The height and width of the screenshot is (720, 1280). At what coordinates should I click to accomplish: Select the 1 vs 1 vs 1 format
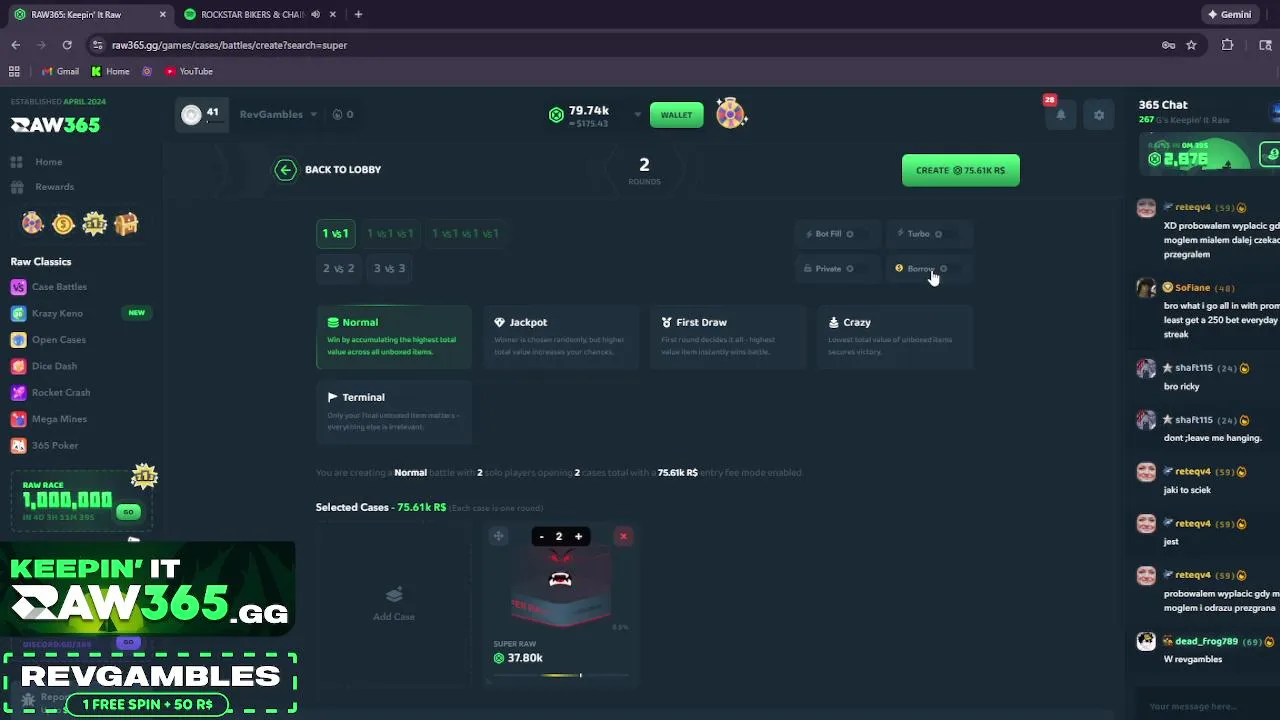click(x=390, y=234)
